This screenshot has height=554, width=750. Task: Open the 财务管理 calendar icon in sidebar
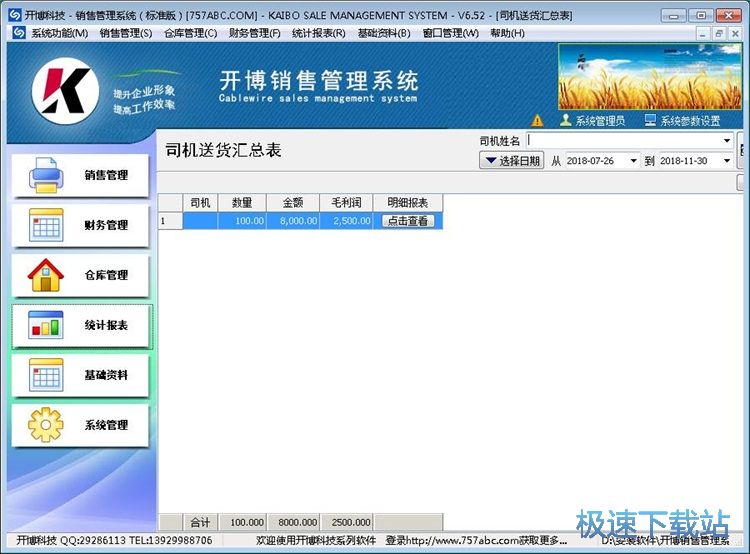click(x=46, y=224)
